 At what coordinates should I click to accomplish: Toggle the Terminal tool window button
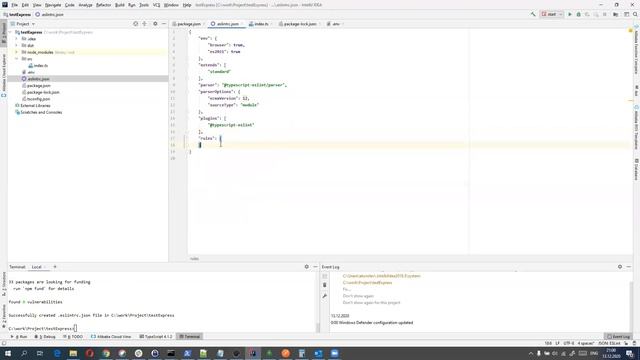[x=190, y=337]
